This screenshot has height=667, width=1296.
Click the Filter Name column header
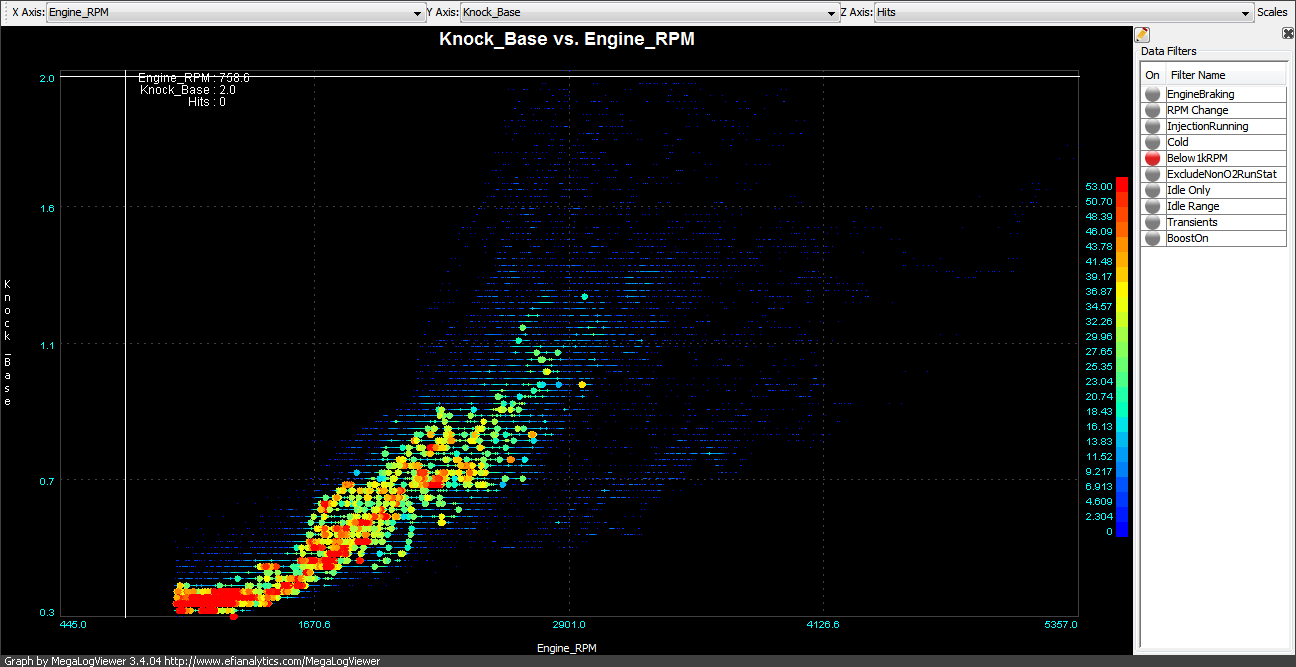1225,75
